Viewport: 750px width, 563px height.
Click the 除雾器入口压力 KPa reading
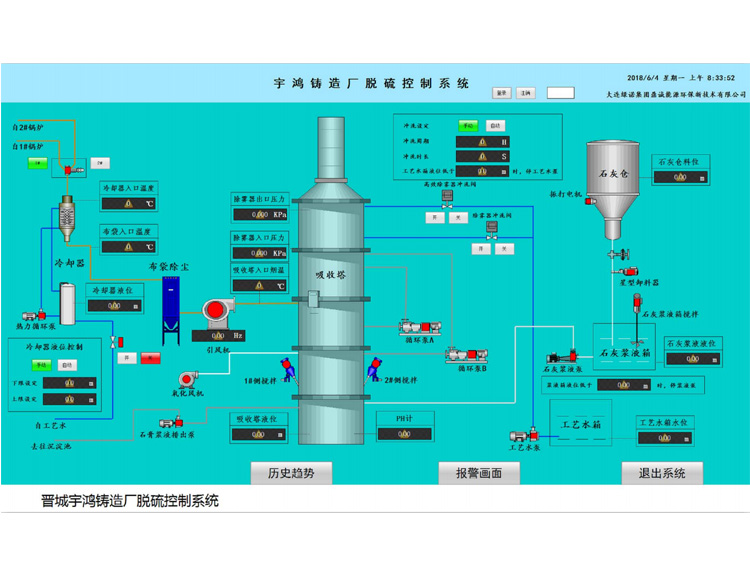(x=260, y=253)
